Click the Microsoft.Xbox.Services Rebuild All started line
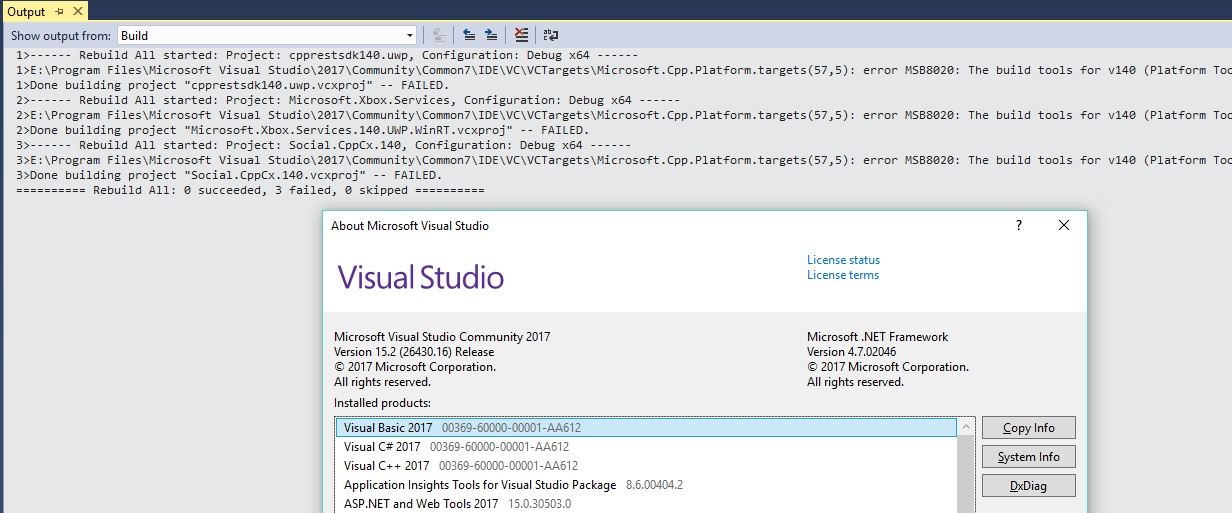This screenshot has height=513, width=1232. pos(348,100)
